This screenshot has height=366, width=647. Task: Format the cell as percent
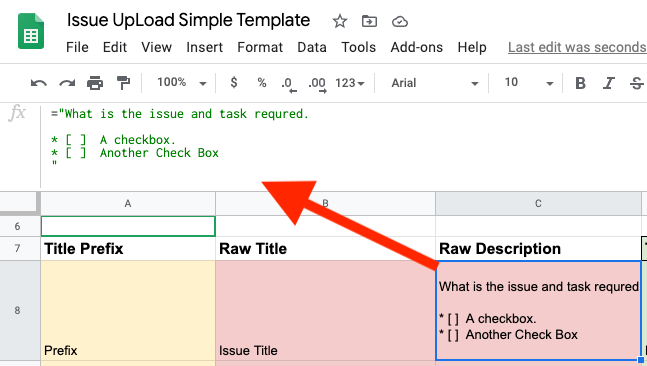(262, 83)
